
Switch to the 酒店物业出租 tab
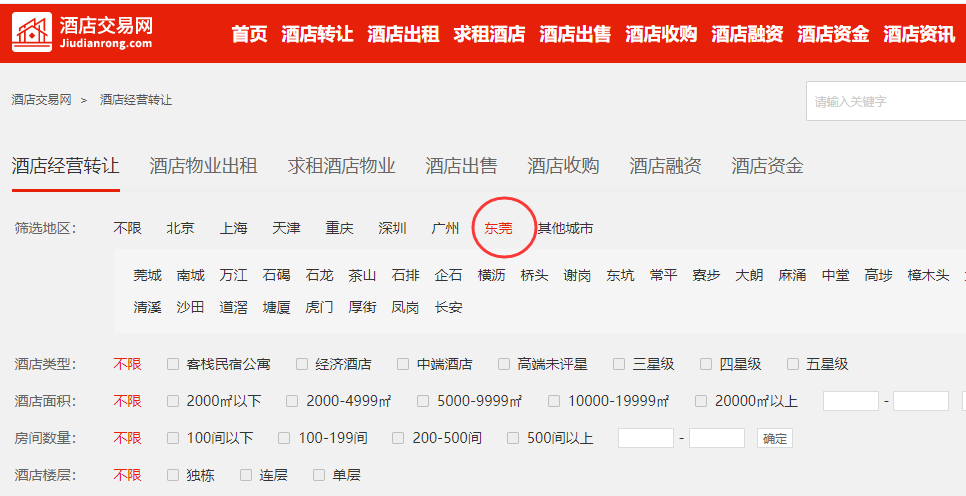point(203,166)
